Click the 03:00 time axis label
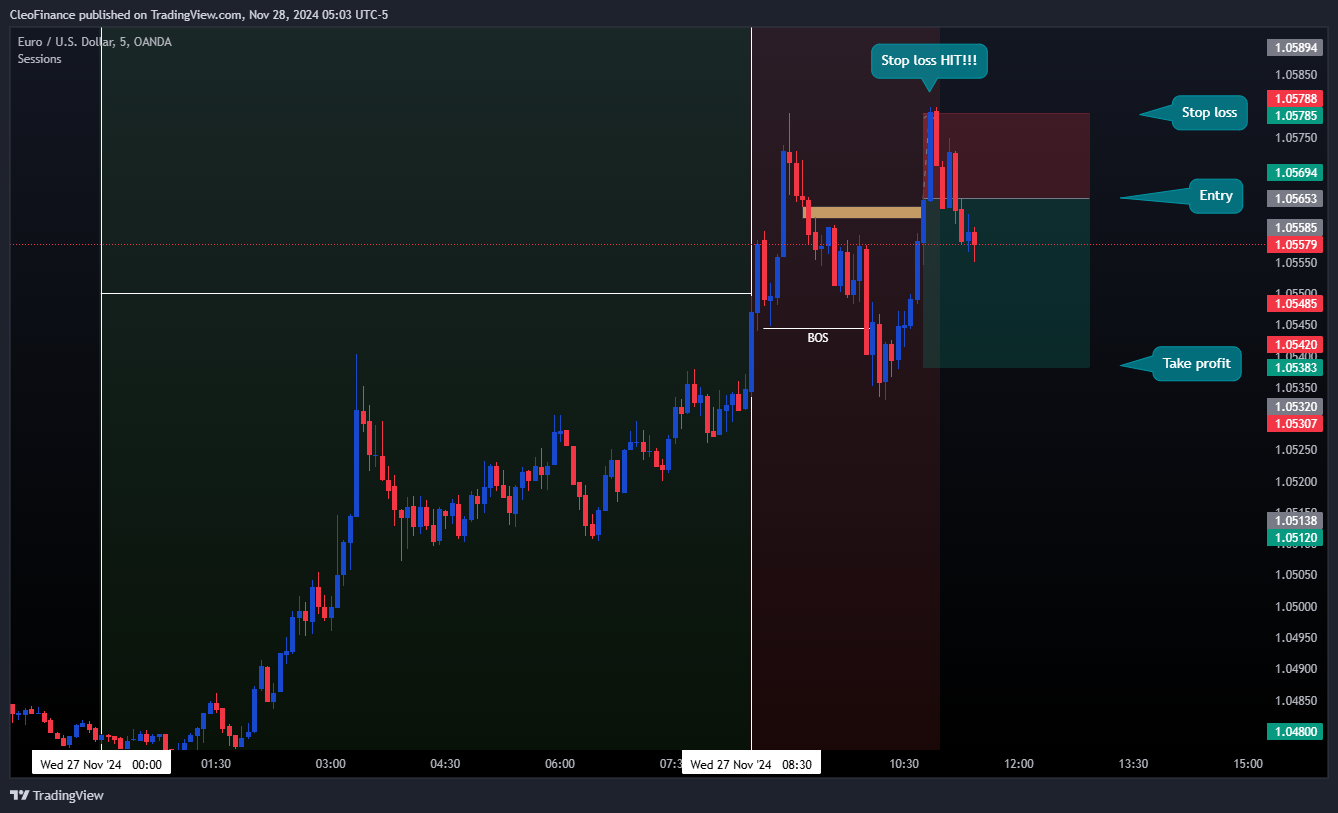 pos(331,764)
